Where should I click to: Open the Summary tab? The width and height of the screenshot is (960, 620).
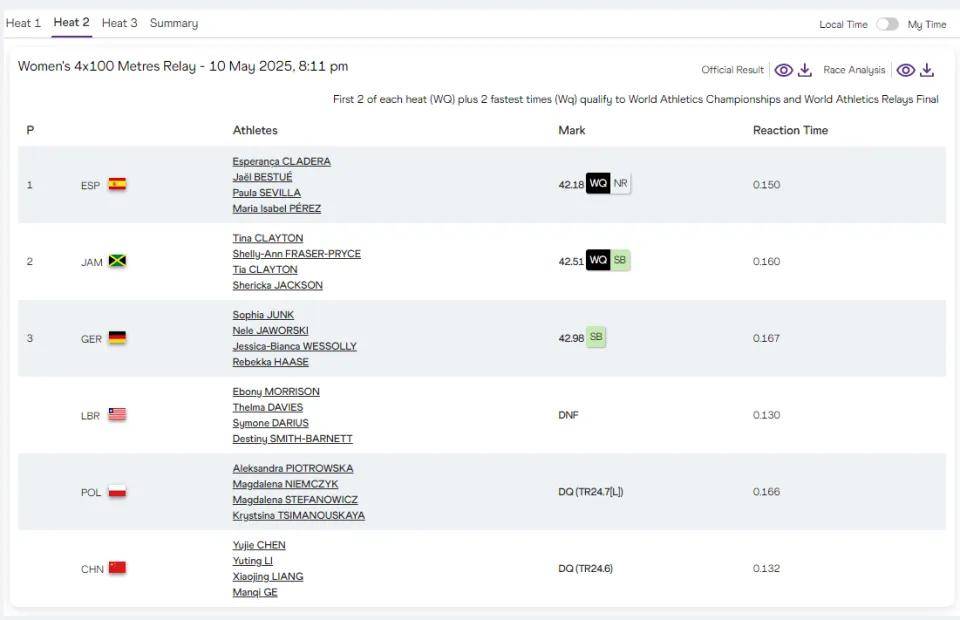pyautogui.click(x=174, y=23)
